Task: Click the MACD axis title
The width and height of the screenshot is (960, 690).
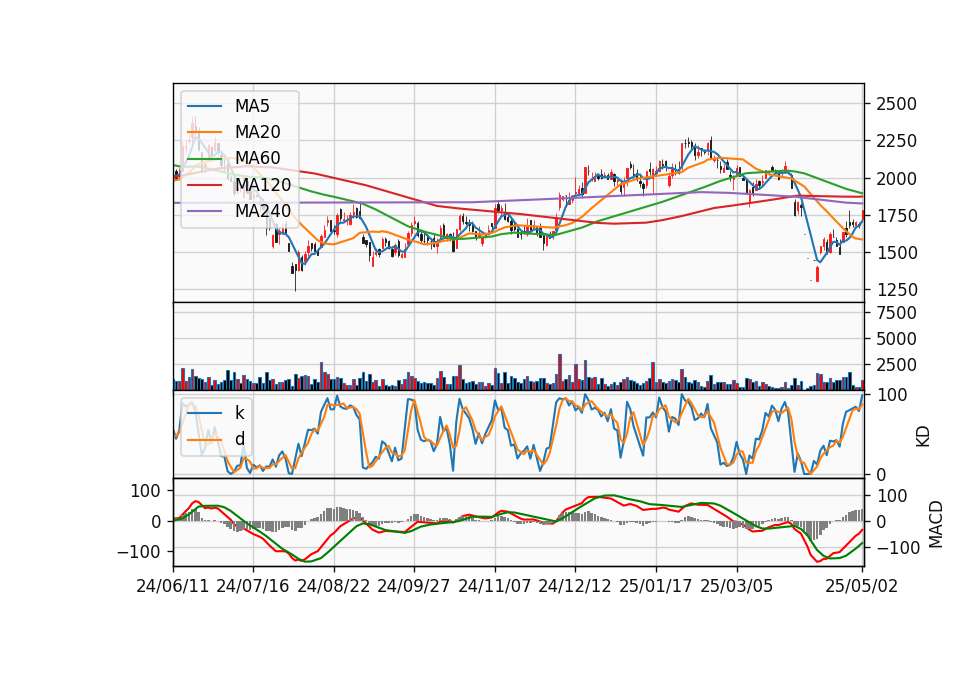Action: coord(936,524)
